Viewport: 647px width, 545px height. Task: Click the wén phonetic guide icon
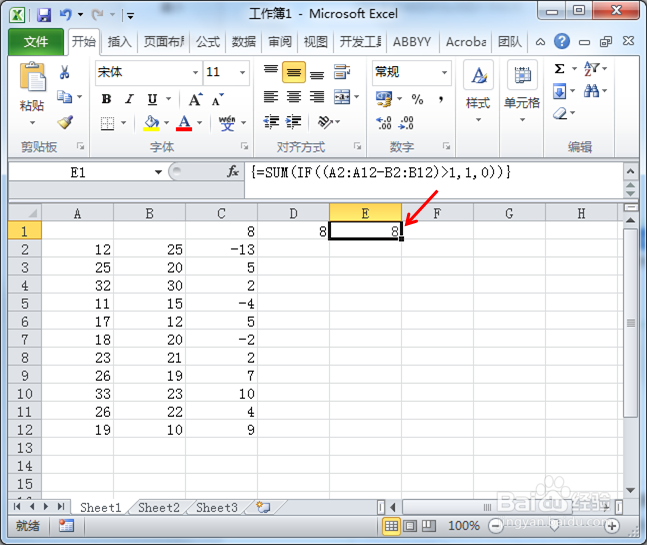tap(227, 123)
